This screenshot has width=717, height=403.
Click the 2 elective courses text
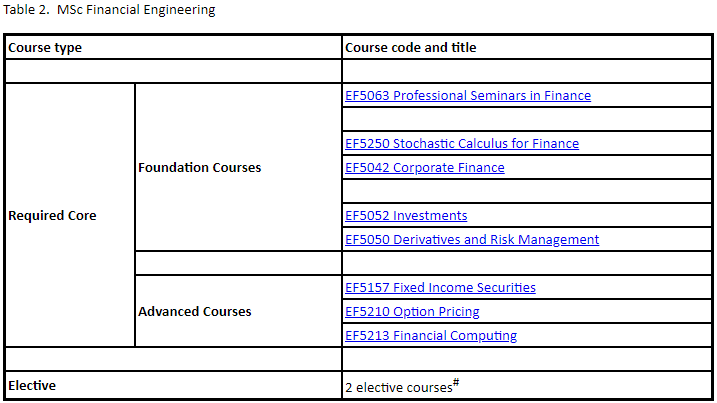coord(399,388)
